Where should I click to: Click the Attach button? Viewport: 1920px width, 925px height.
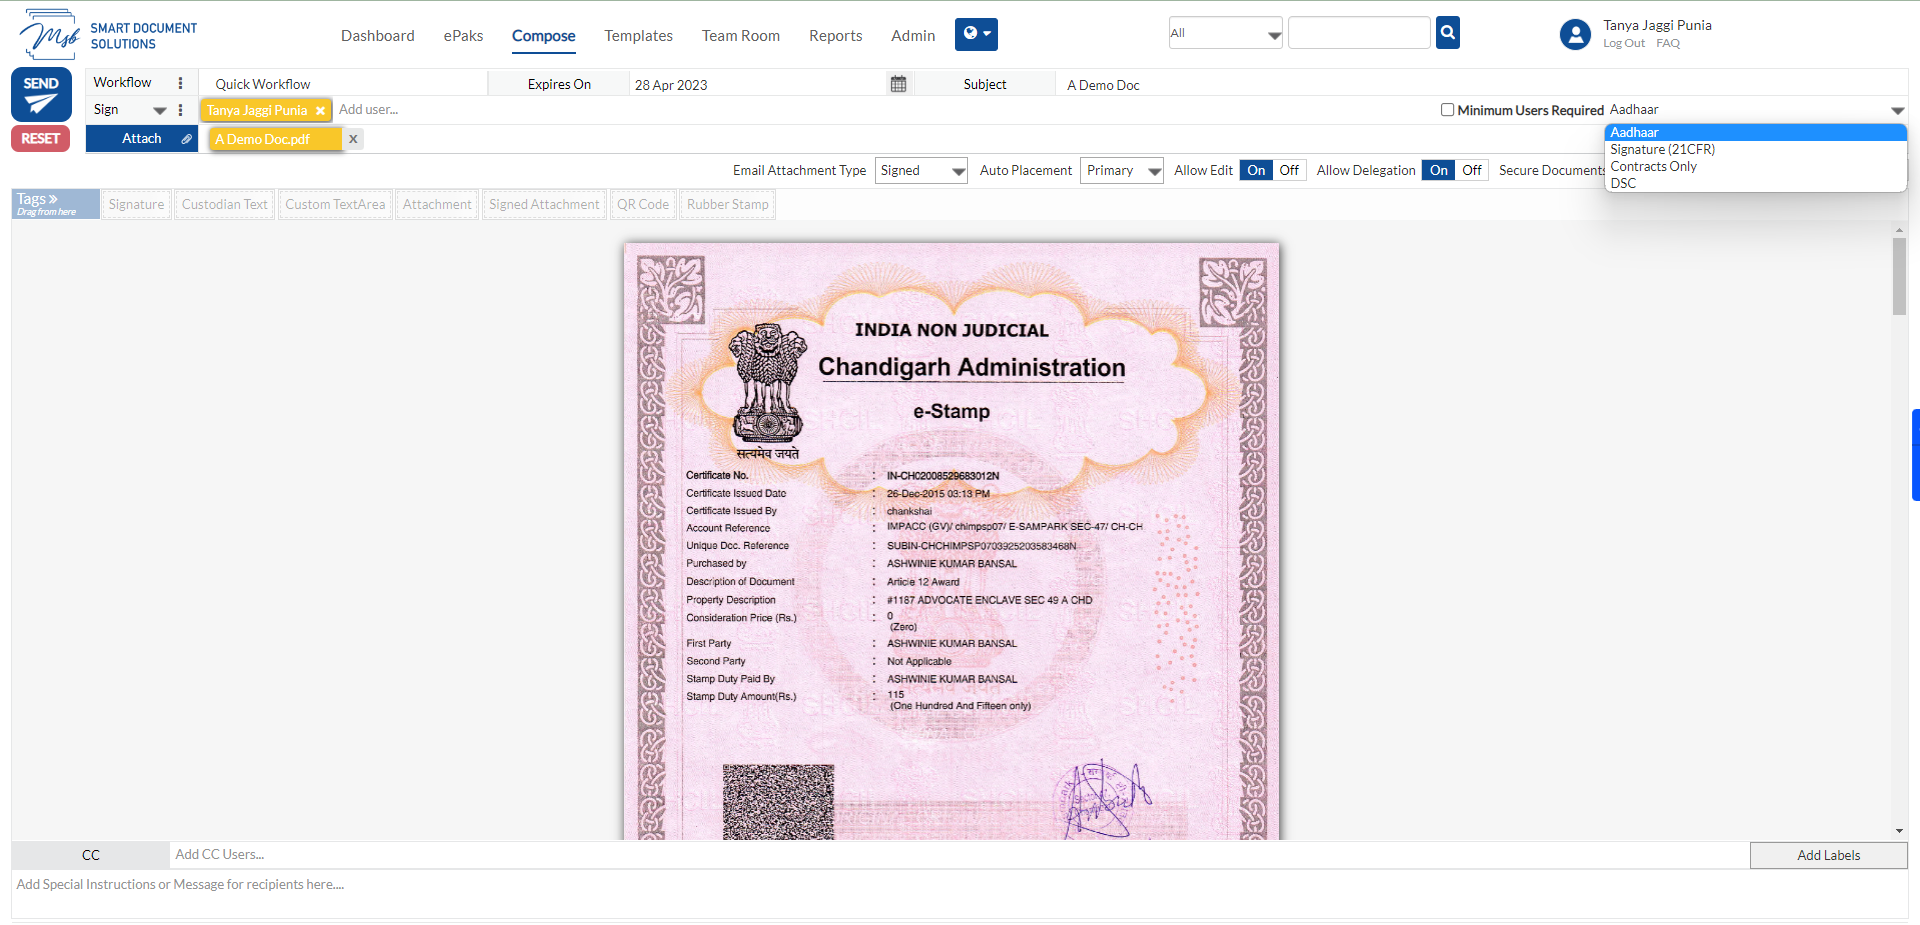[x=141, y=139]
